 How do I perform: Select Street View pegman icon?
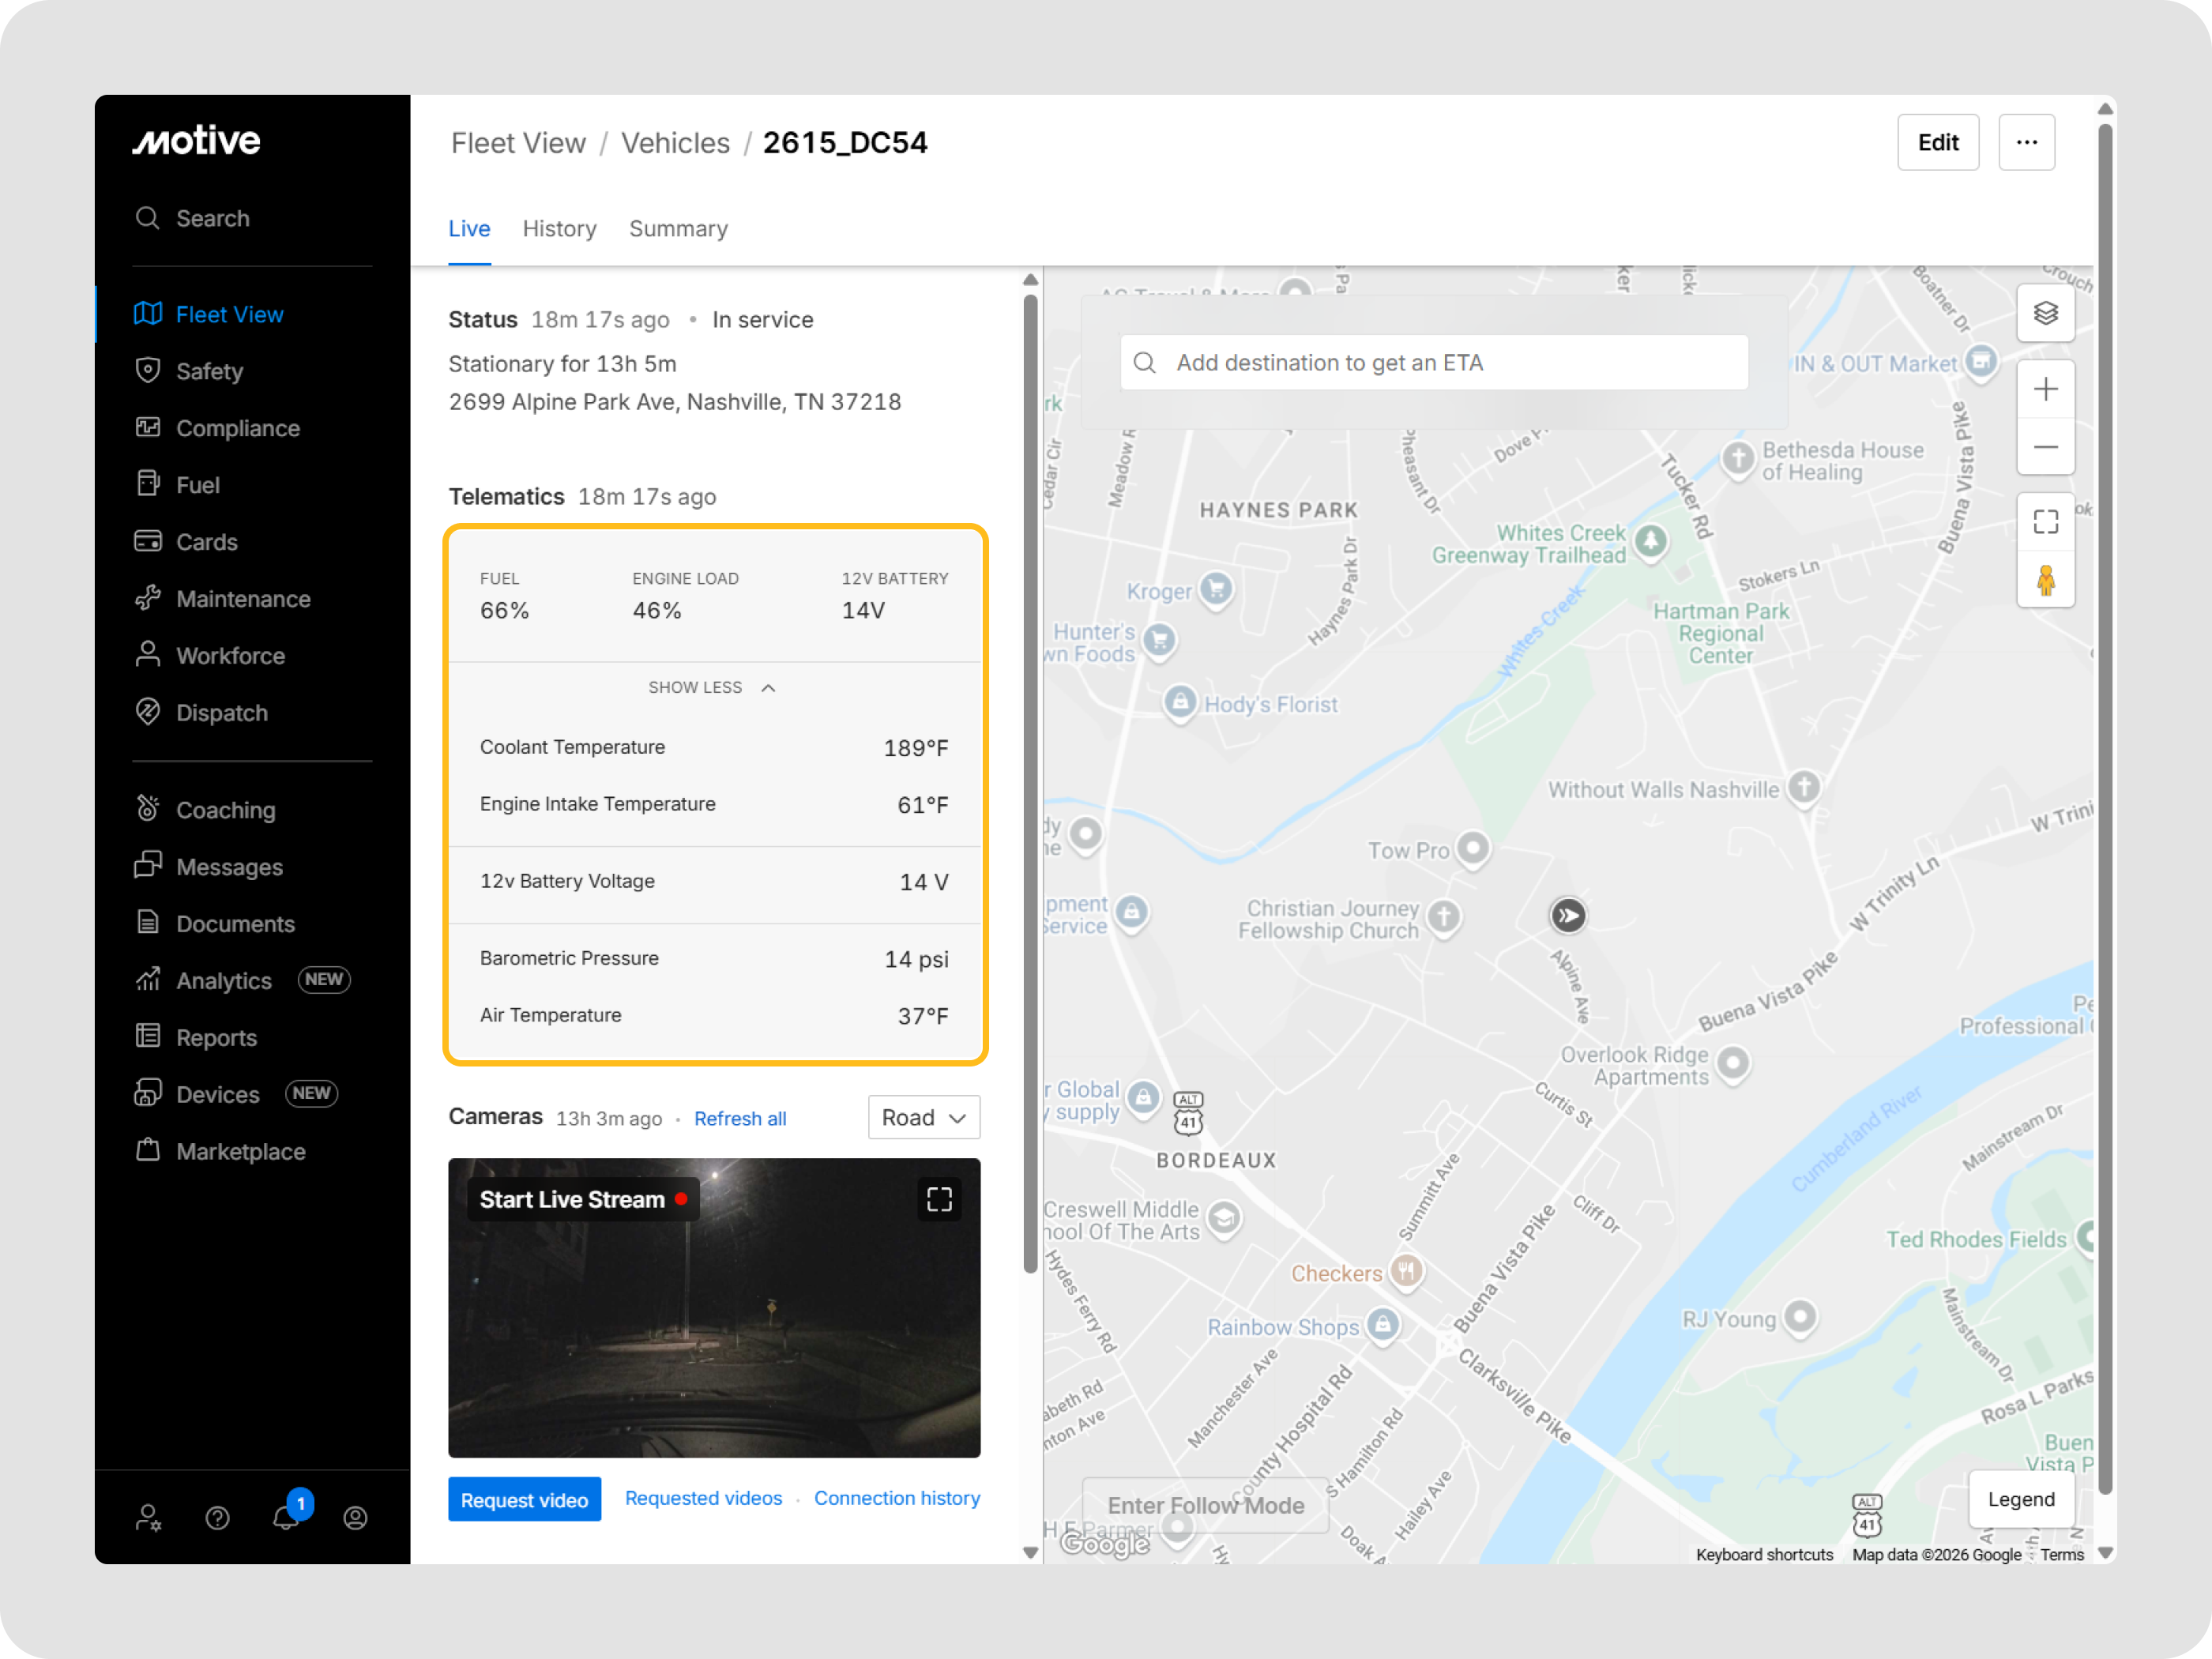(2045, 580)
